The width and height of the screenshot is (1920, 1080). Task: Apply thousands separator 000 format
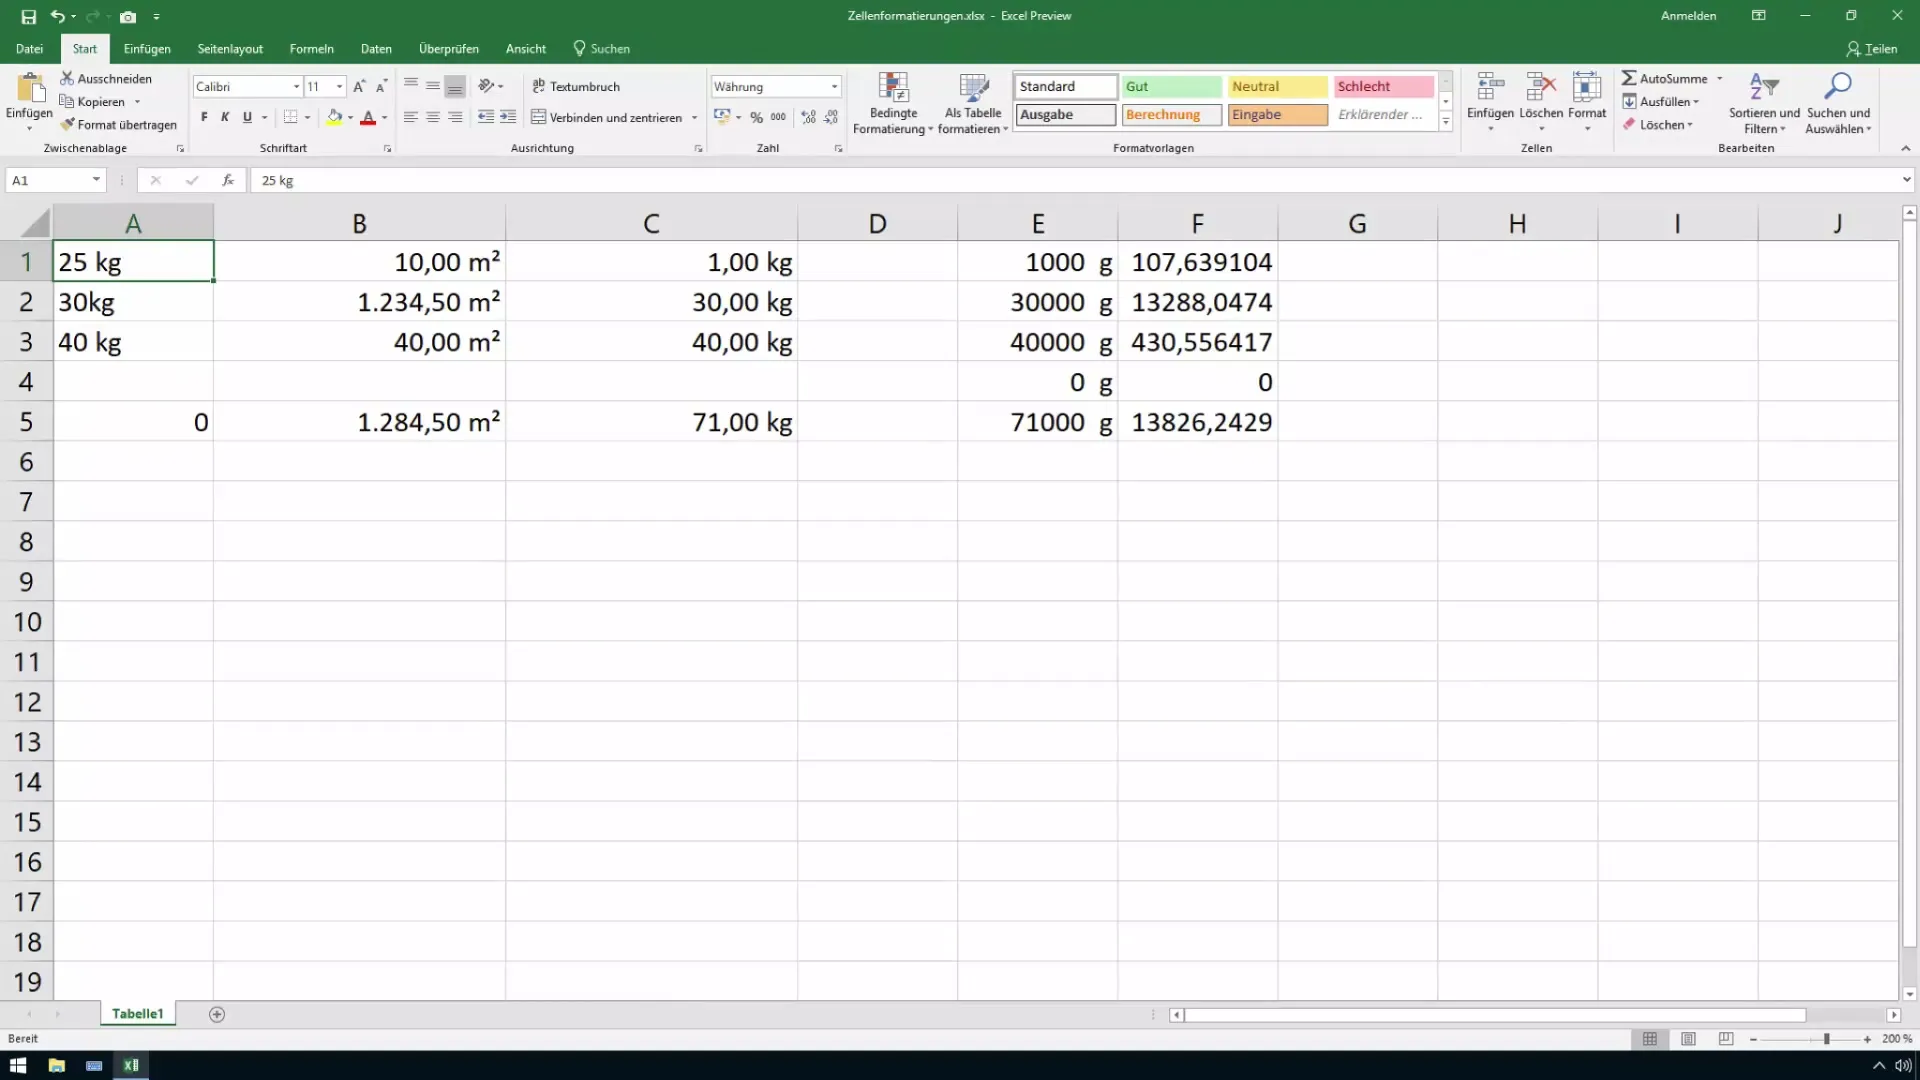click(x=778, y=117)
